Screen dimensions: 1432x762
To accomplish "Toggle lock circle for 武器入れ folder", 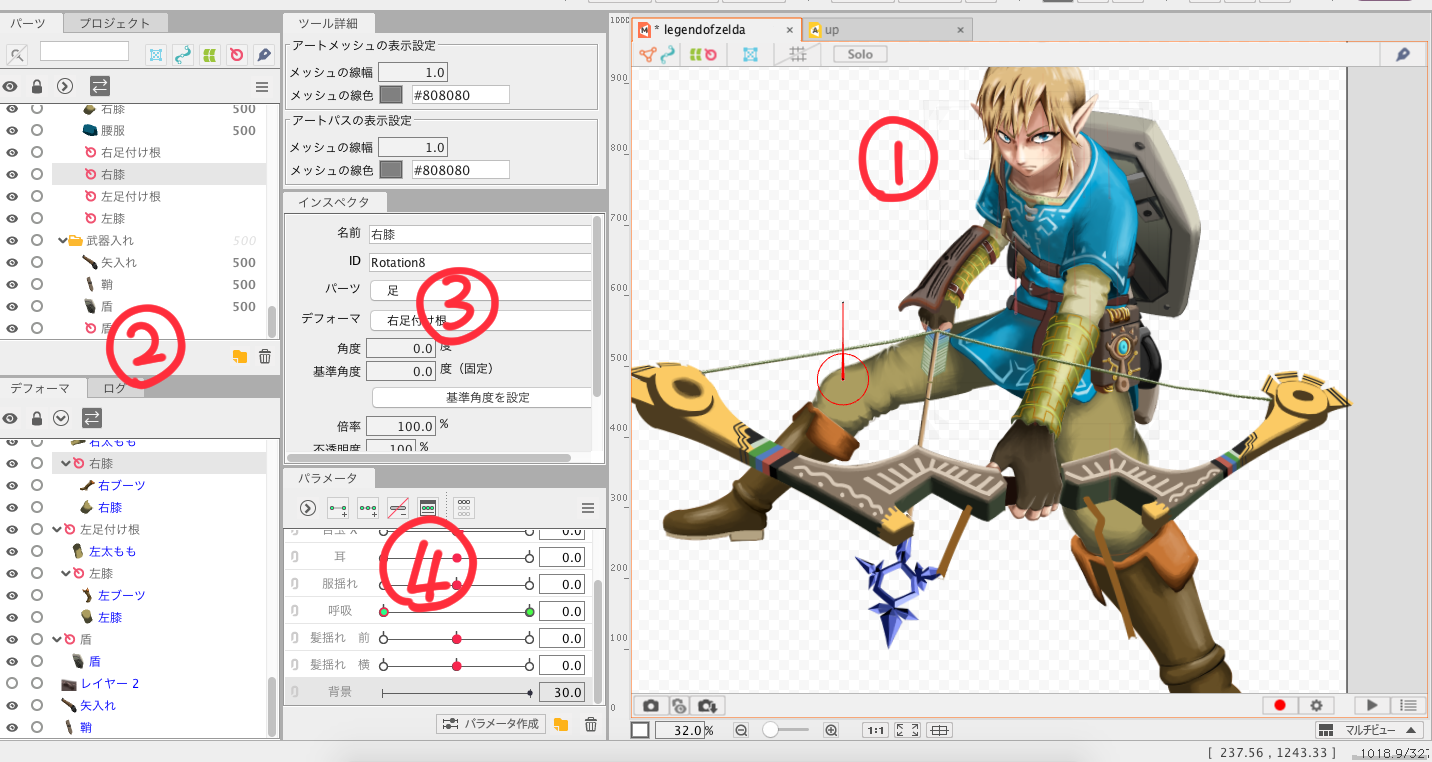I will coord(37,240).
